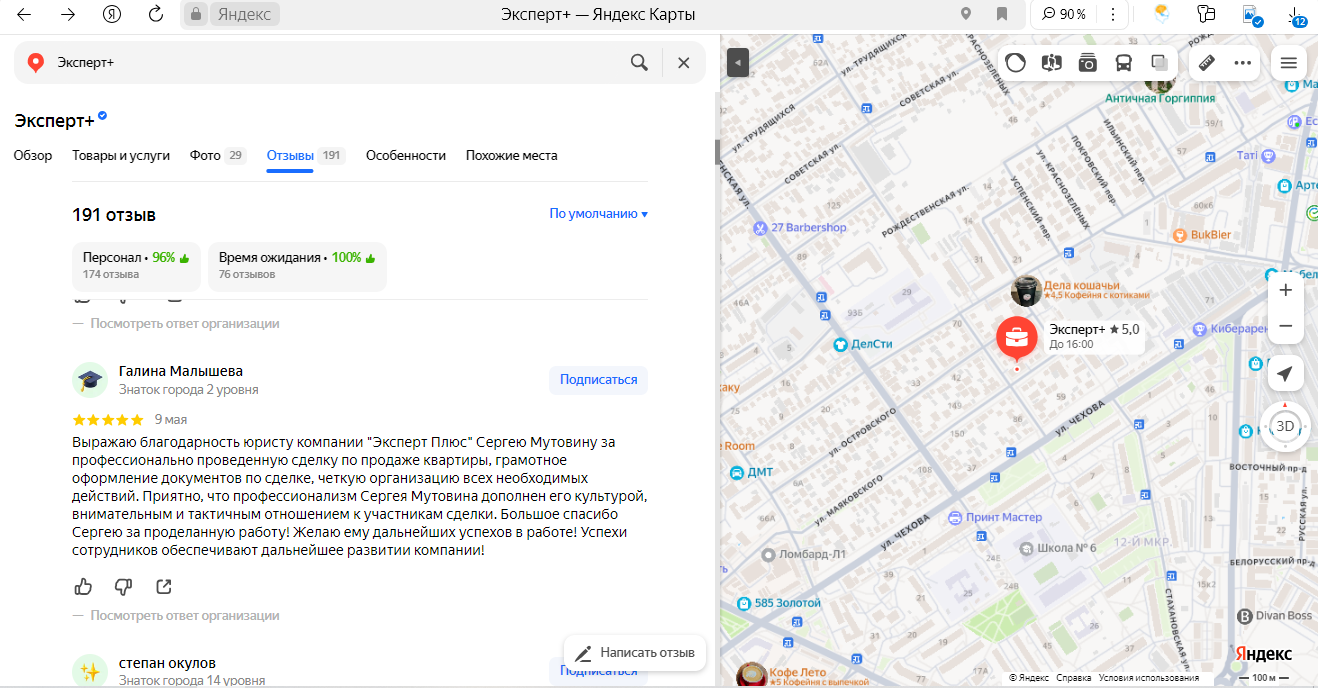Share Галина Малышева's review
This screenshot has width=1318, height=688.
[164, 586]
